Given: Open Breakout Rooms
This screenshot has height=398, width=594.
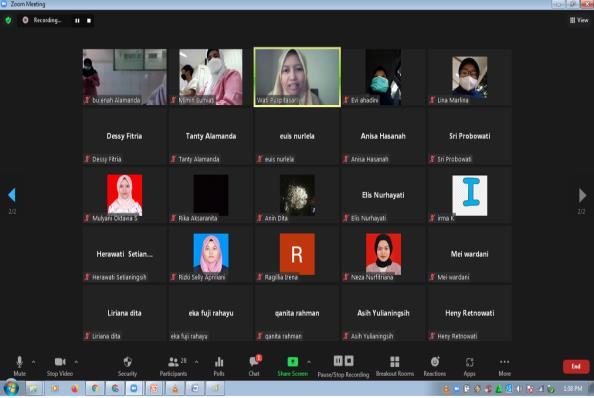Looking at the screenshot, I should pos(395,366).
